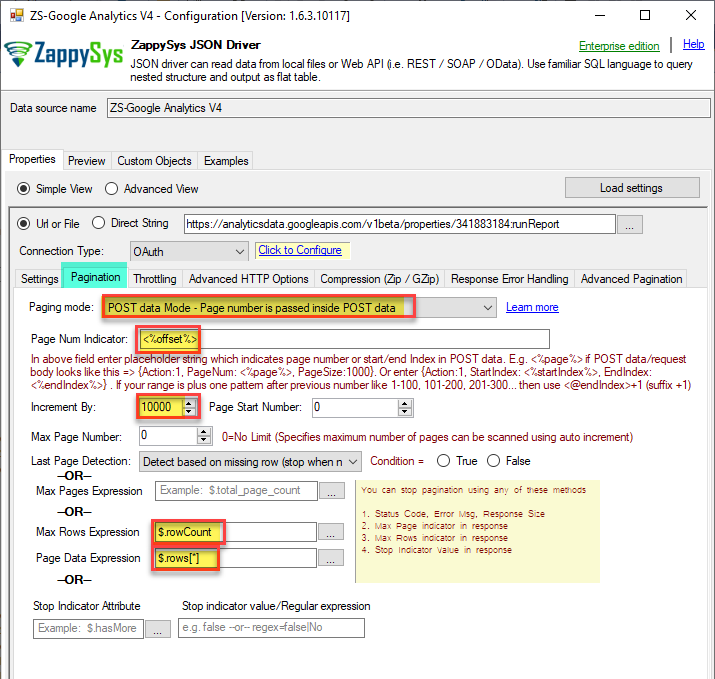Go to the Examples tab
Image resolution: width=715 pixels, height=679 pixels.
coord(226,161)
